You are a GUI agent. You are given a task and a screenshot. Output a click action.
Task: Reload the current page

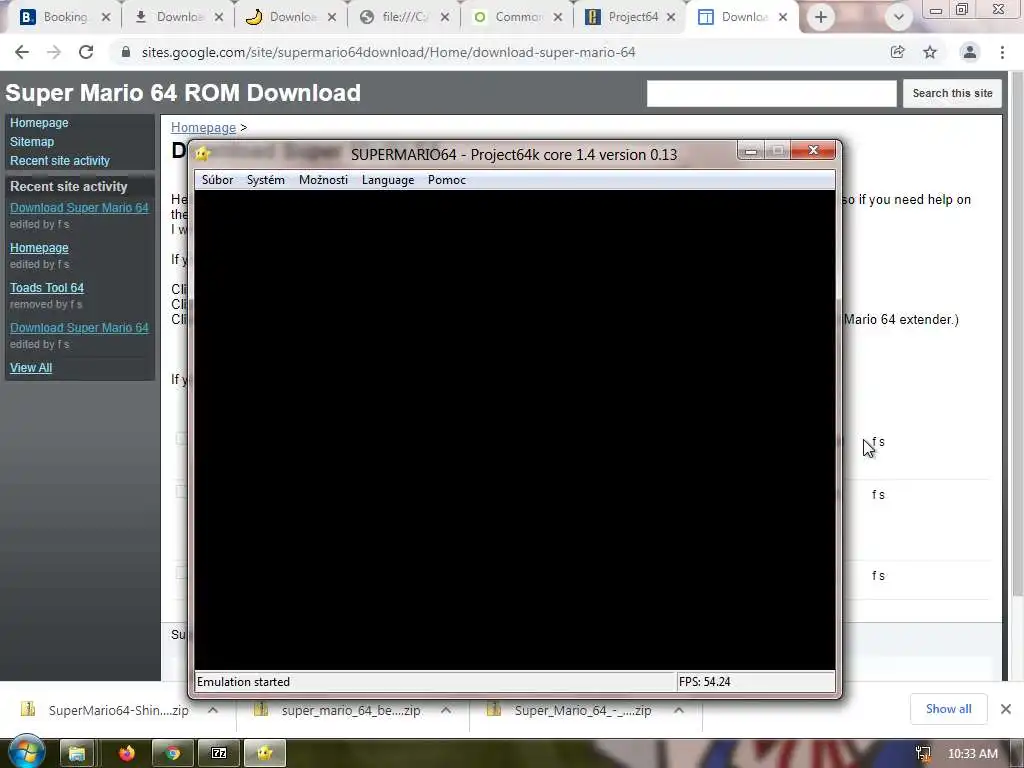(86, 52)
